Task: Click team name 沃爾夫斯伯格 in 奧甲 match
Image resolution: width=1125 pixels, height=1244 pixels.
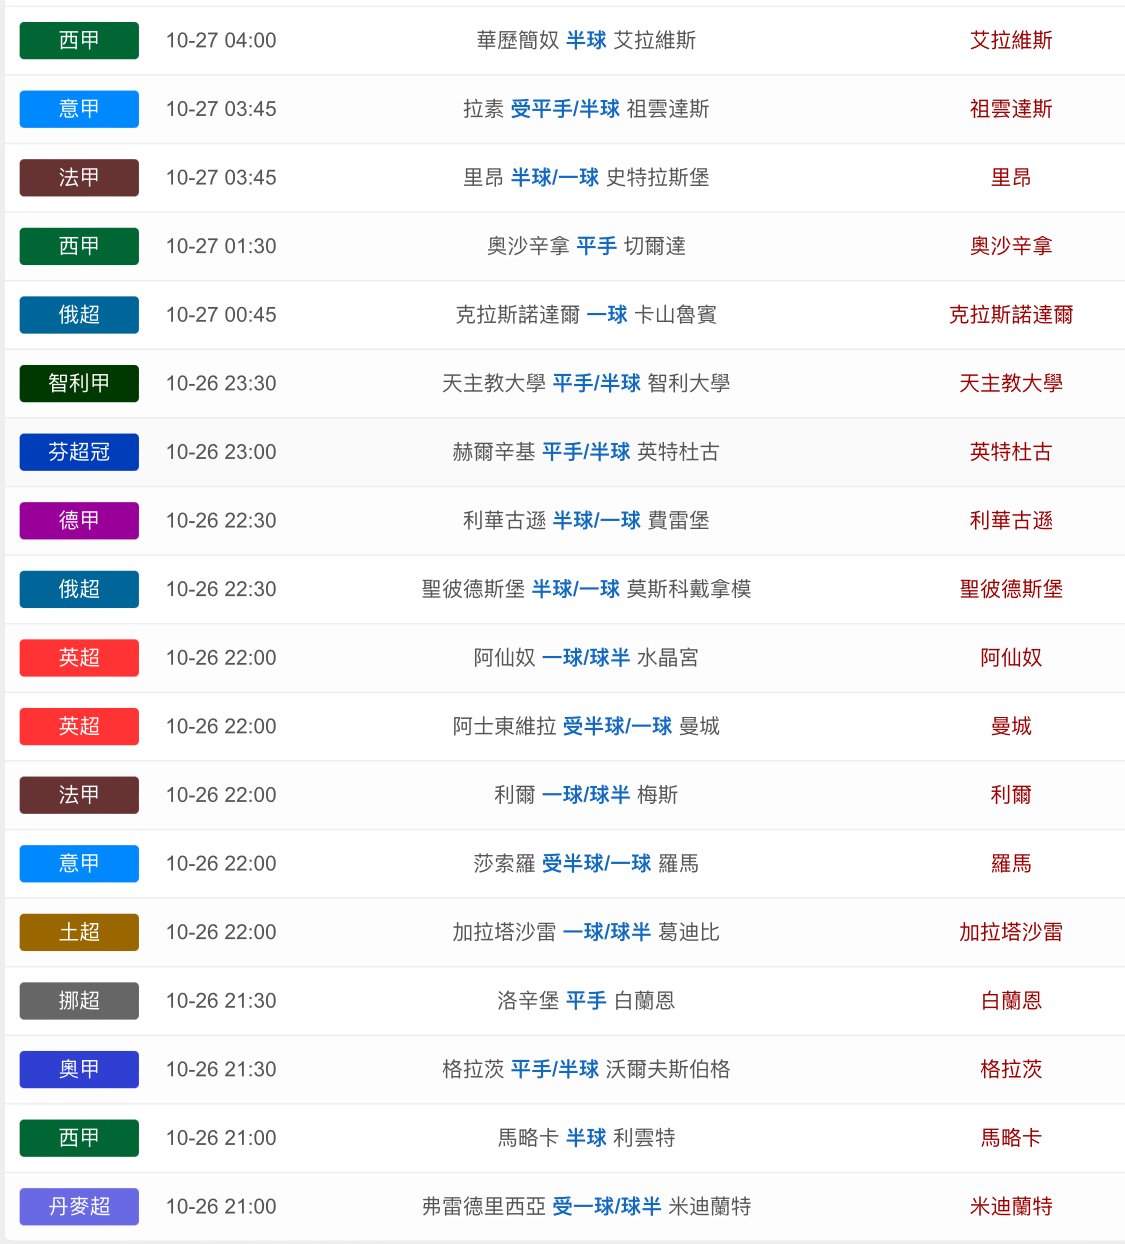Action: pos(667,1069)
